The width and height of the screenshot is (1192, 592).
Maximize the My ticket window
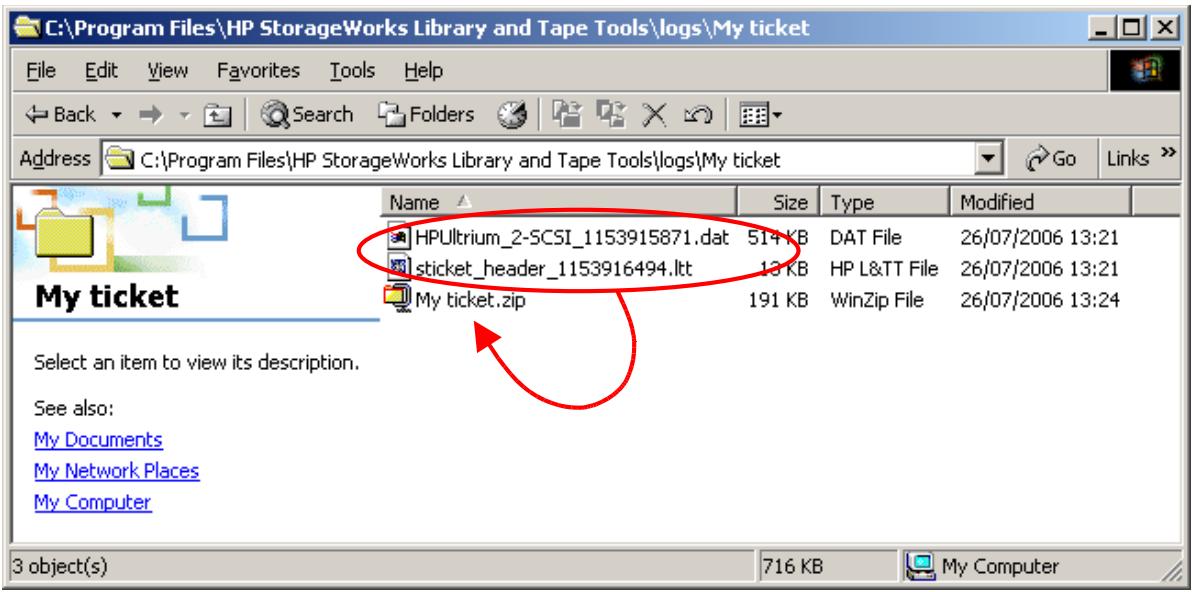(1133, 30)
